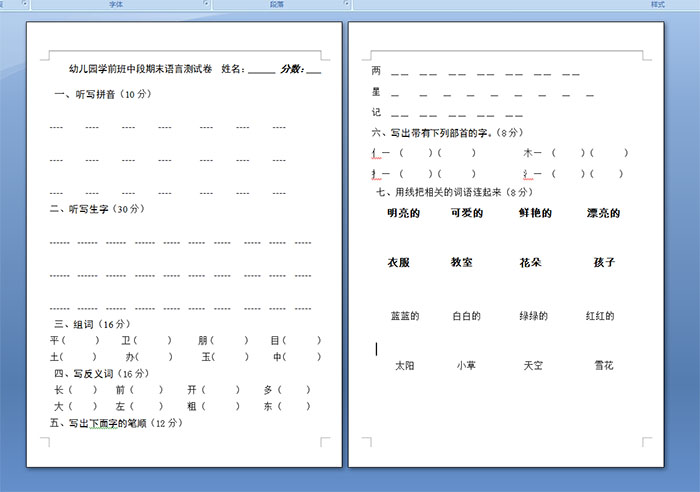The image size is (700, 492).
Task: Click the character 星 on the right page
Action: (x=376, y=92)
